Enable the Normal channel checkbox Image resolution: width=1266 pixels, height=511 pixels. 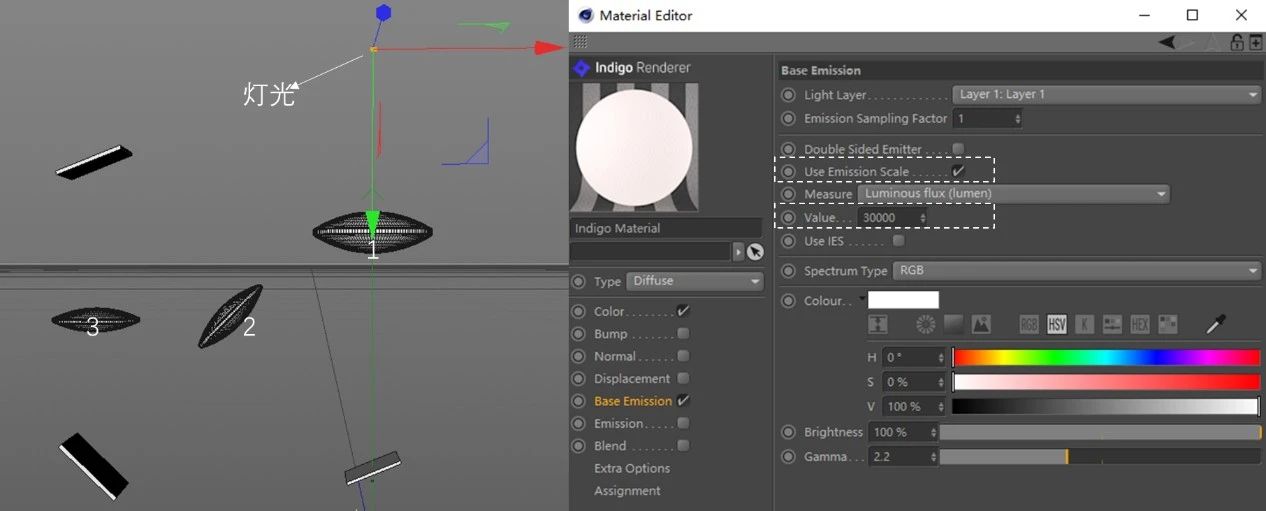pyautogui.click(x=683, y=356)
